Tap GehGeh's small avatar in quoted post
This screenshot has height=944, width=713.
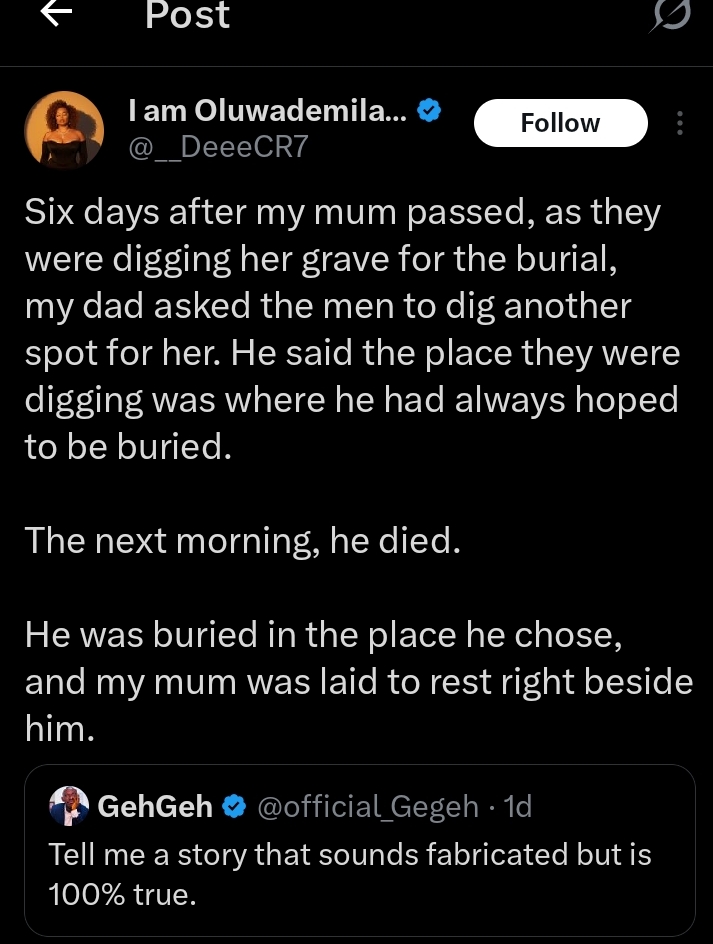coord(70,806)
